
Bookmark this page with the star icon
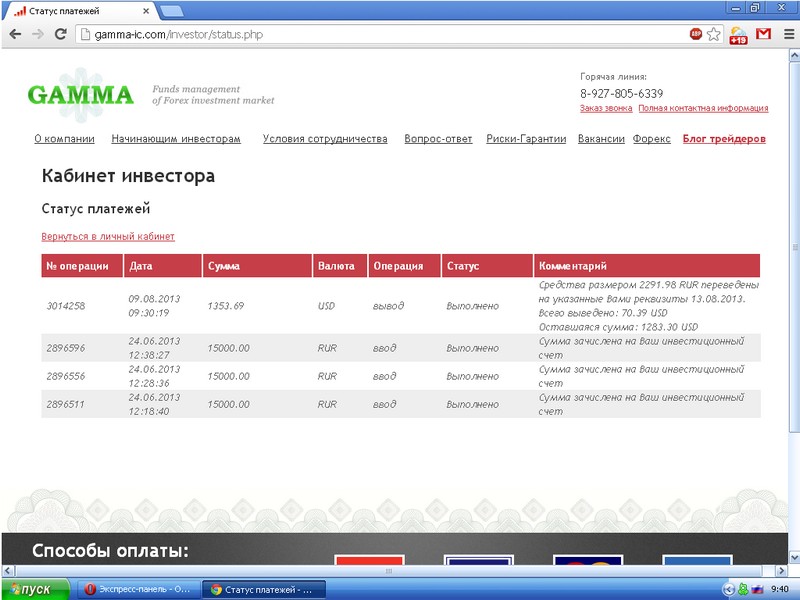coord(714,34)
